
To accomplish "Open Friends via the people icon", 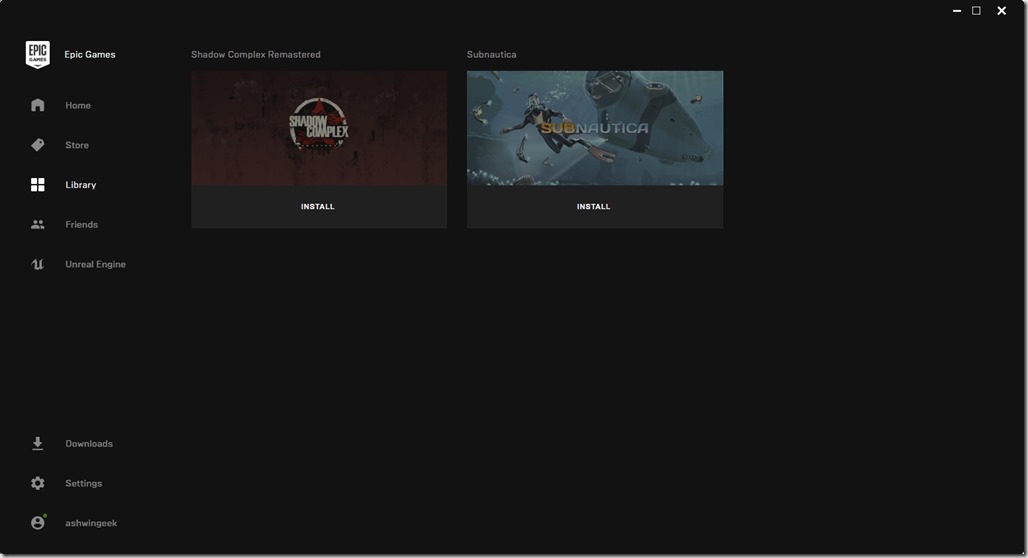I will tap(38, 225).
